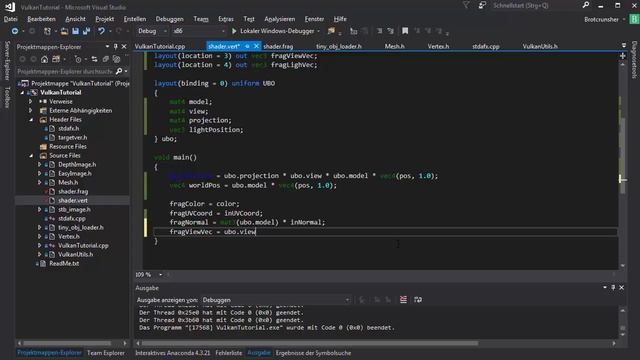This screenshot has width=640, height=360.
Task: Click the code editor vertical scrollbar
Action: [x=622, y=164]
